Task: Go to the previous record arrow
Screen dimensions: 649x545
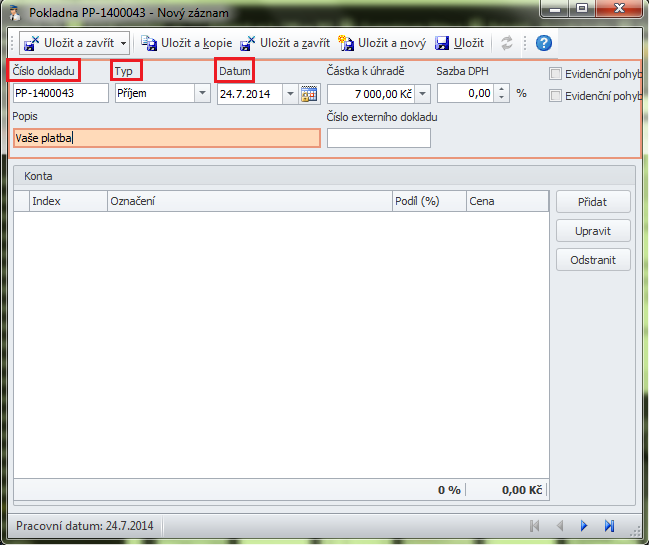Action: click(560, 525)
